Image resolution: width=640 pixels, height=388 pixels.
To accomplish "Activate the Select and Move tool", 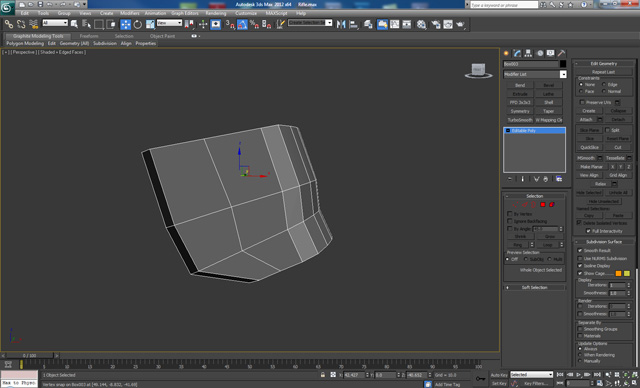I will (x=125, y=24).
